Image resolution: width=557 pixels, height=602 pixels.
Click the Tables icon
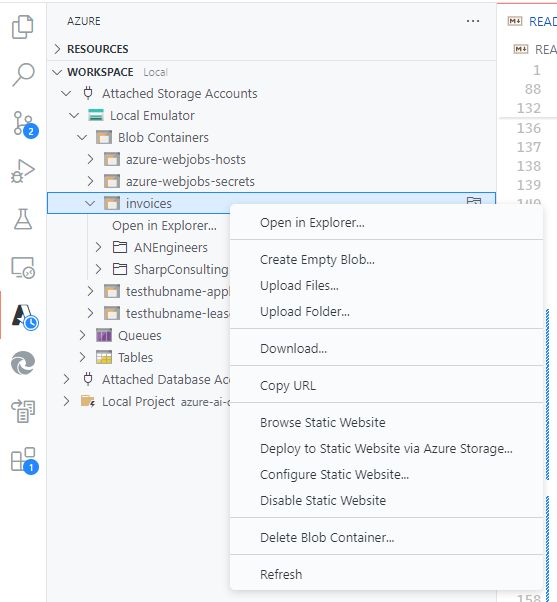pos(104,357)
